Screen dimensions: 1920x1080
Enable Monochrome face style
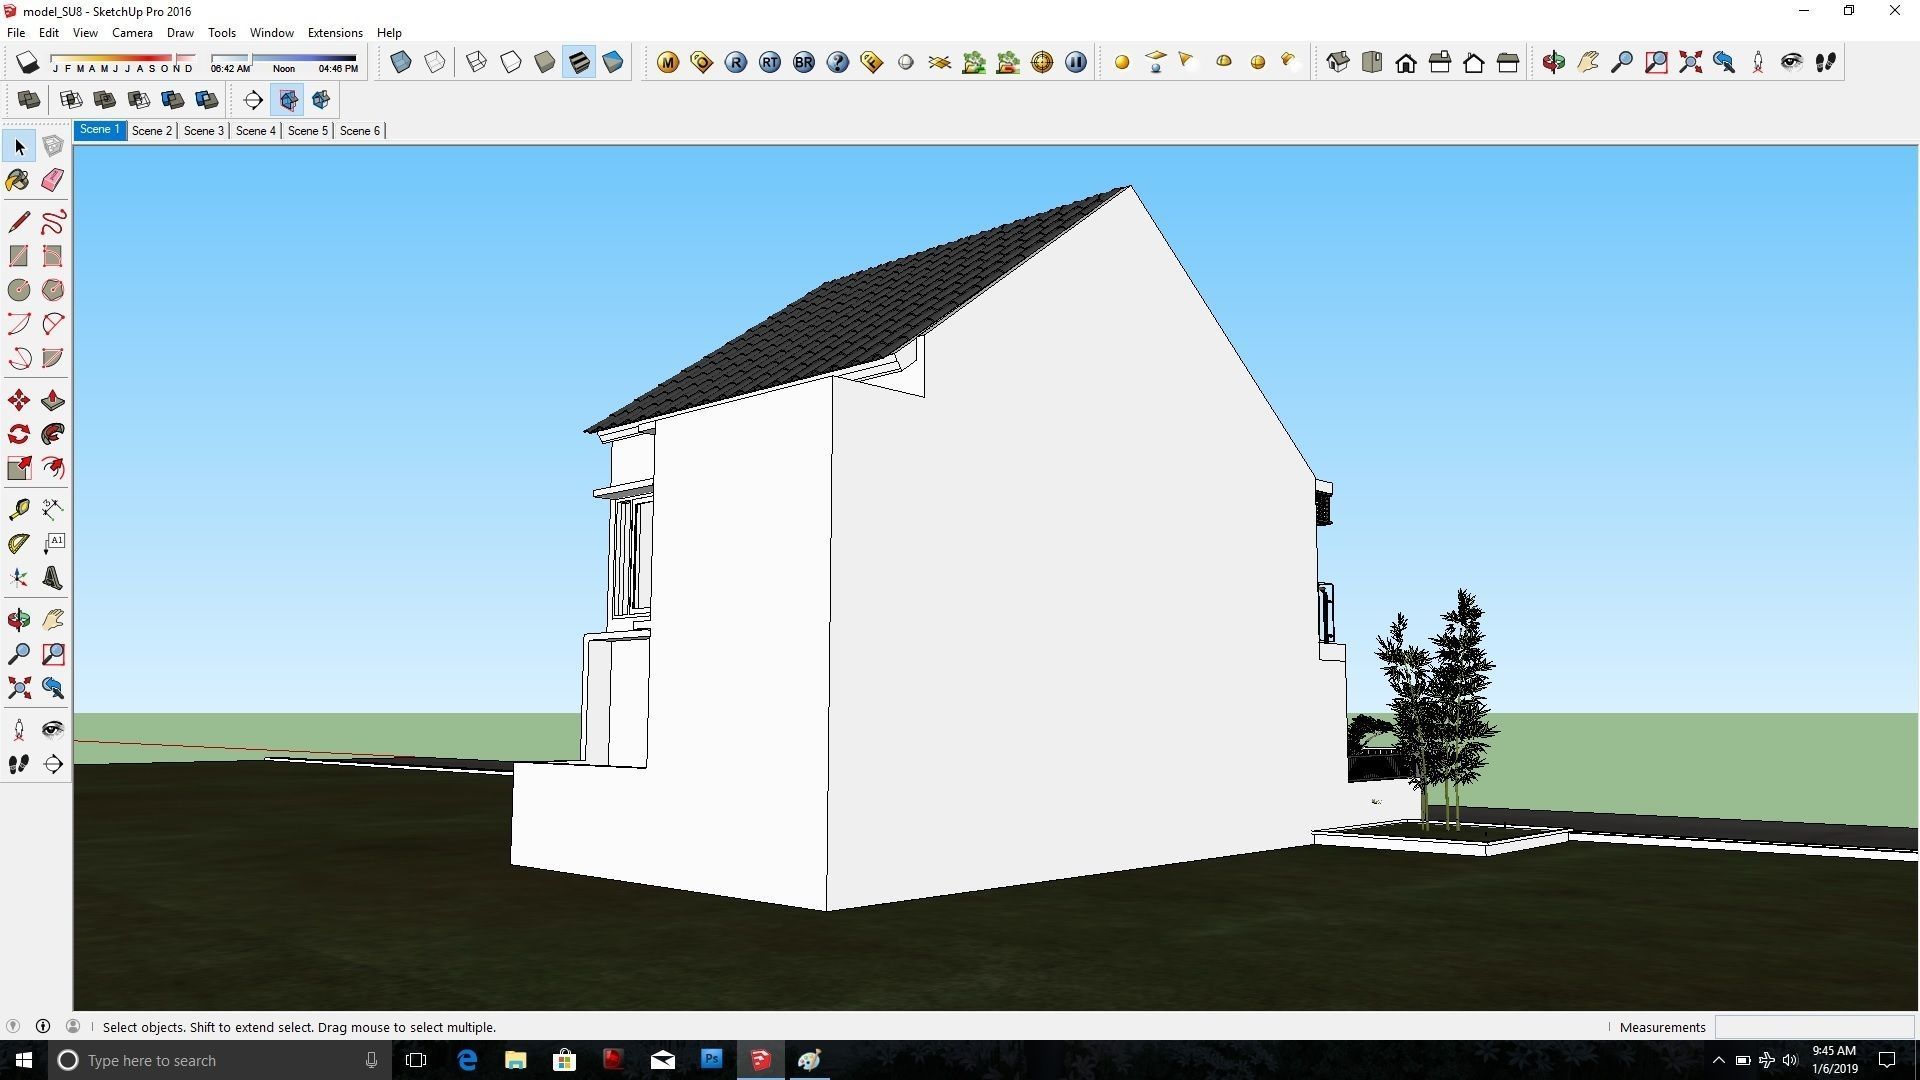[x=613, y=62]
